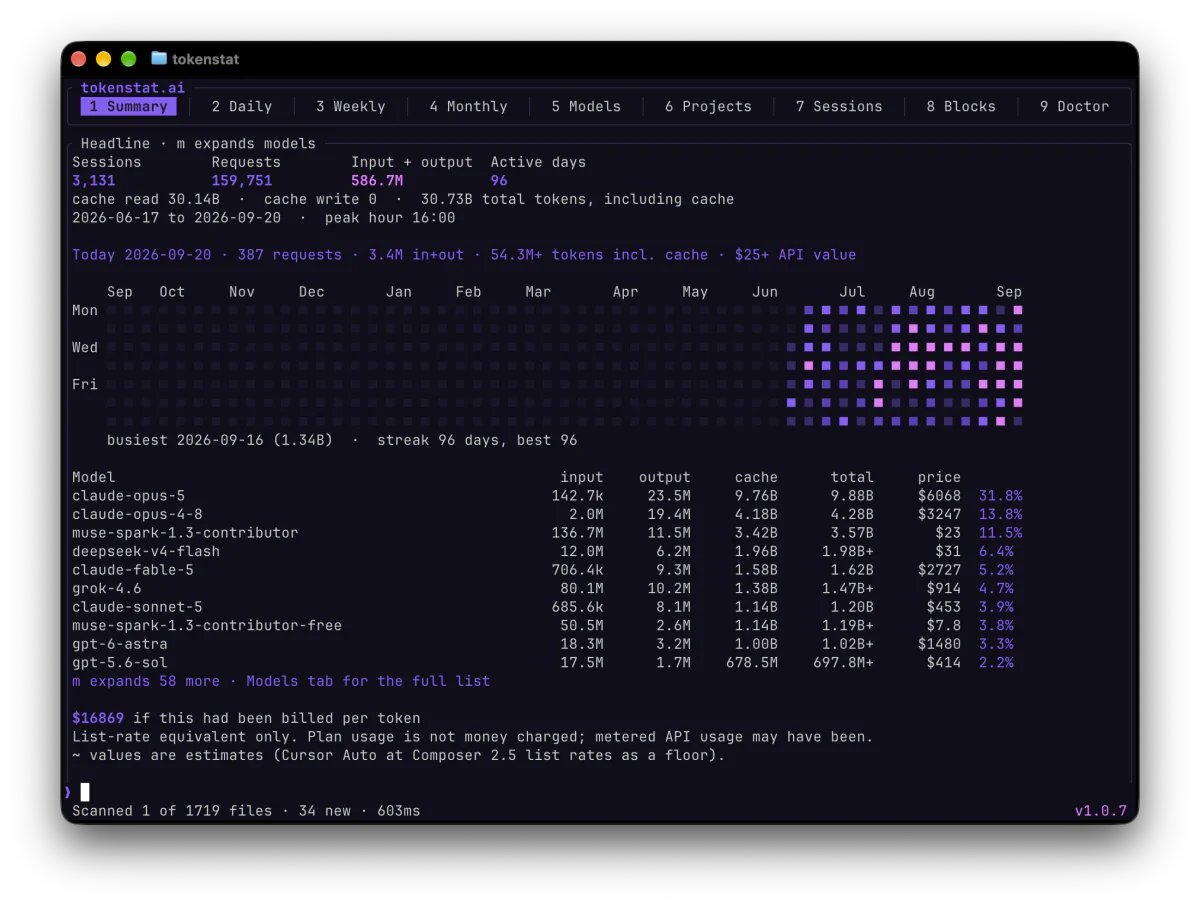Image resolution: width=1200 pixels, height=905 pixels.
Task: Click the grok-4.6 model name
Action: pyautogui.click(x=107, y=588)
